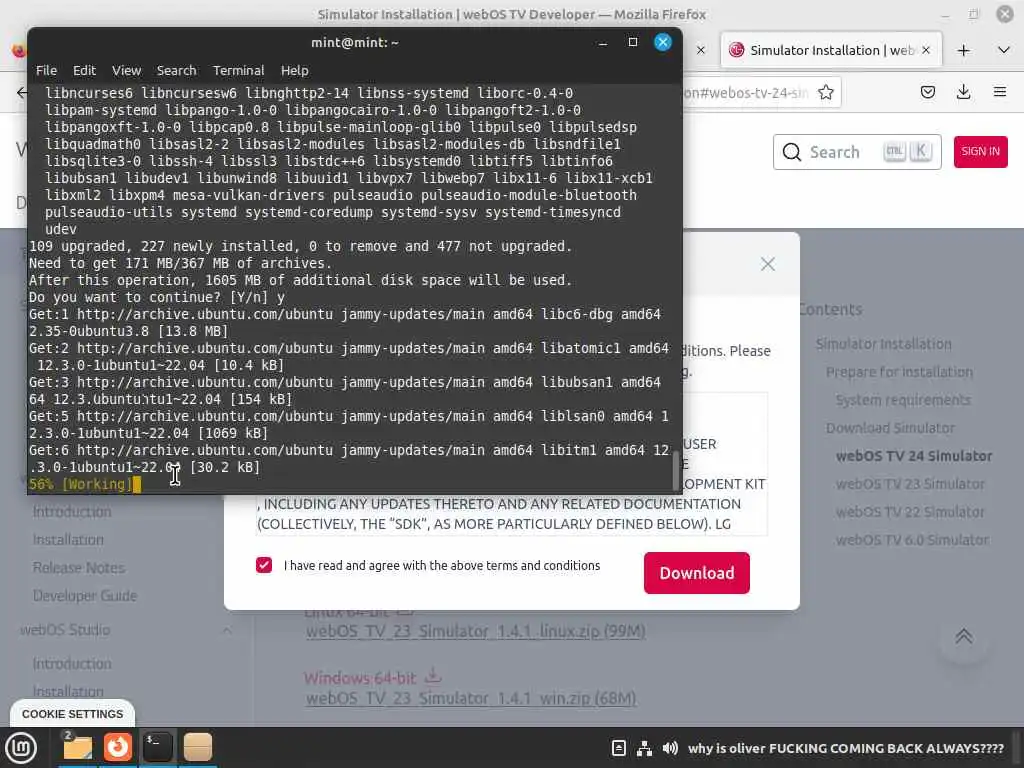Image resolution: width=1024 pixels, height=768 pixels.
Task: Click the terminal title bar mint@mint
Action: [355, 42]
